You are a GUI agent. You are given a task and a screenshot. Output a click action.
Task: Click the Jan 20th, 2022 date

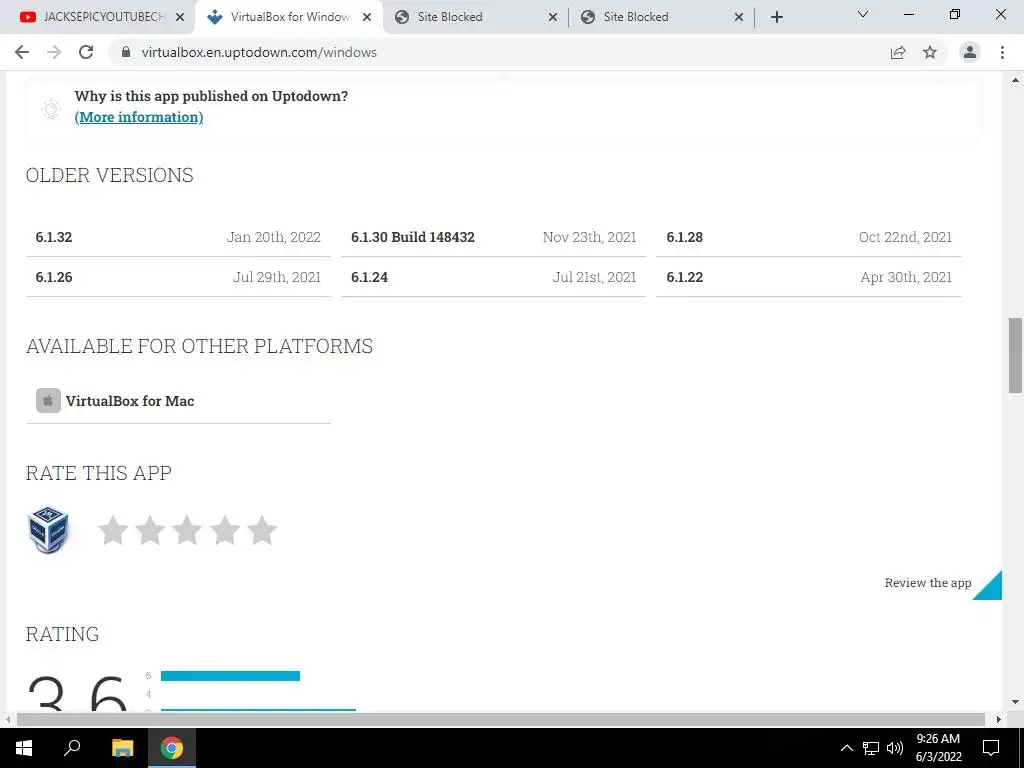[x=274, y=237]
